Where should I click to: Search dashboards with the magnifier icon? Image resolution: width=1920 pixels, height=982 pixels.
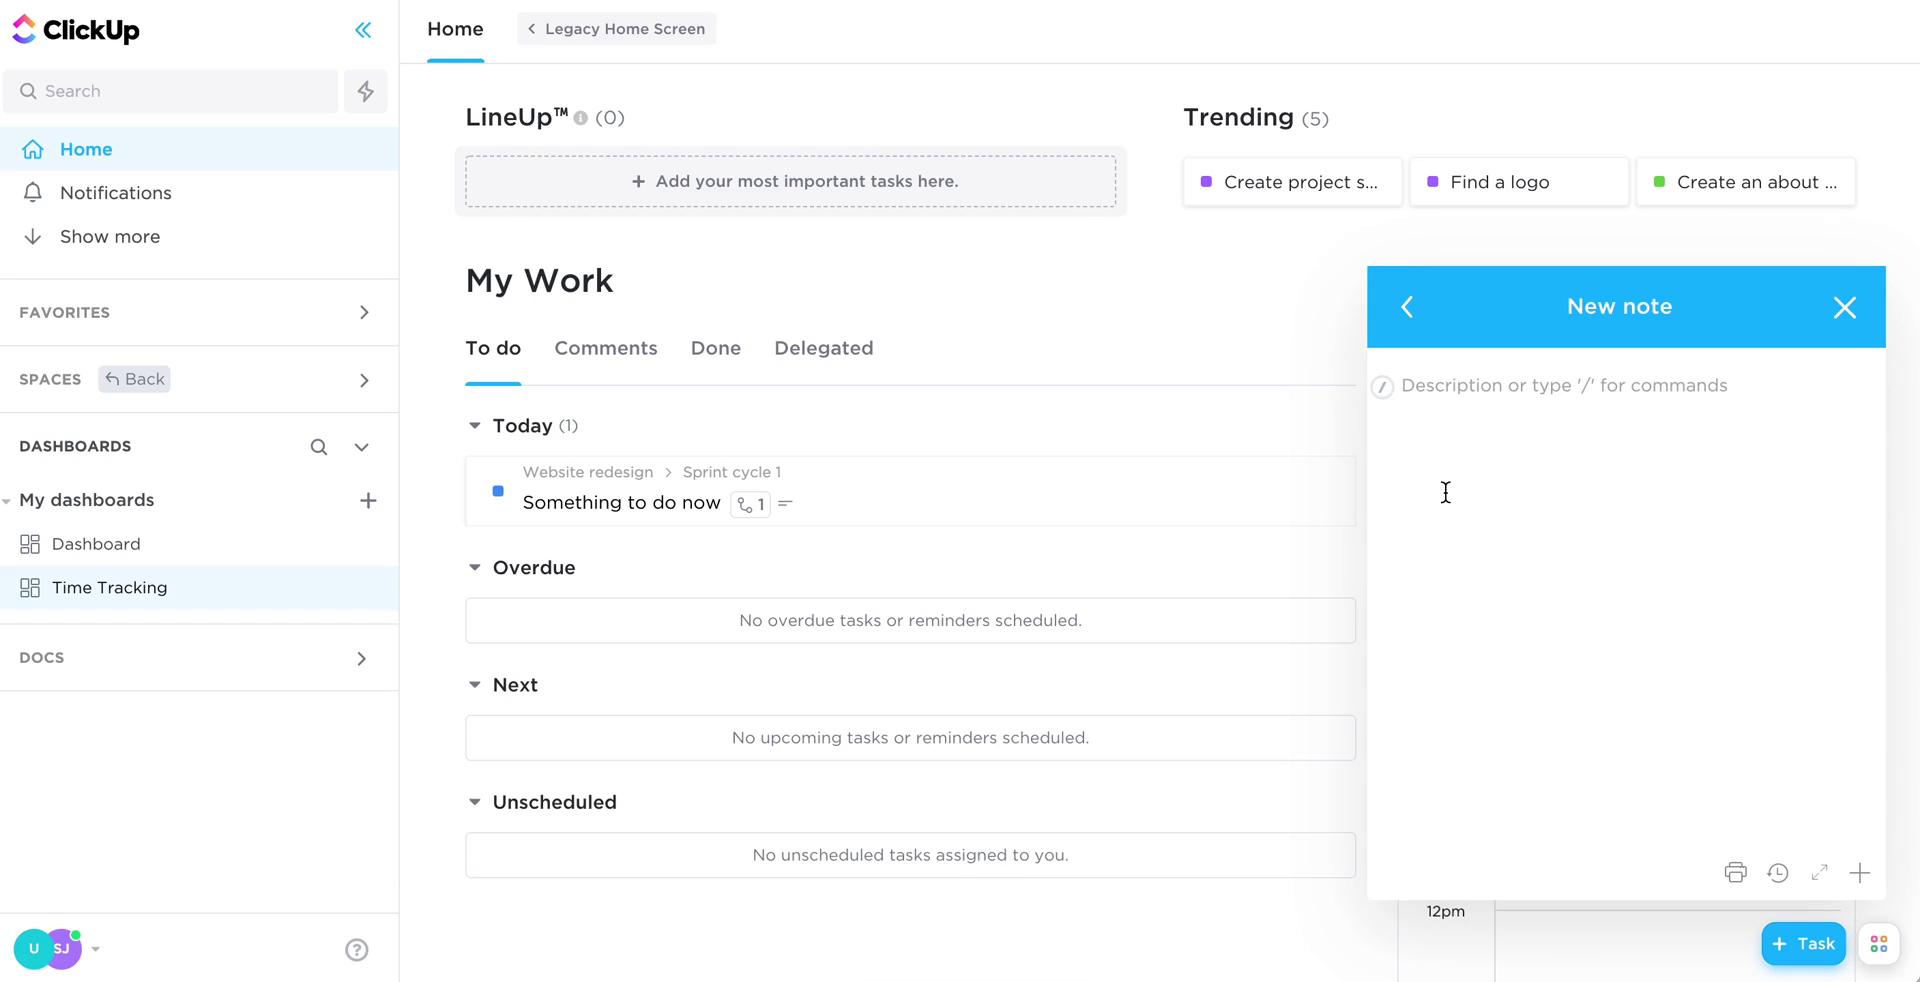(x=319, y=447)
